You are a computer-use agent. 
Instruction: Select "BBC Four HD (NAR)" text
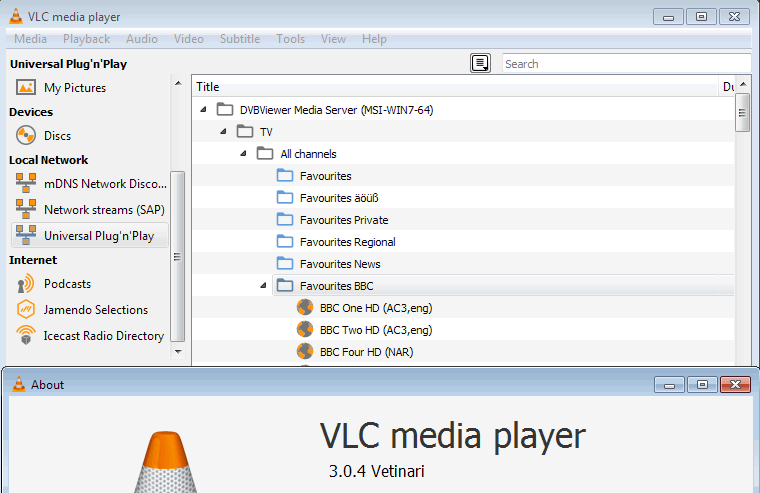pos(366,352)
